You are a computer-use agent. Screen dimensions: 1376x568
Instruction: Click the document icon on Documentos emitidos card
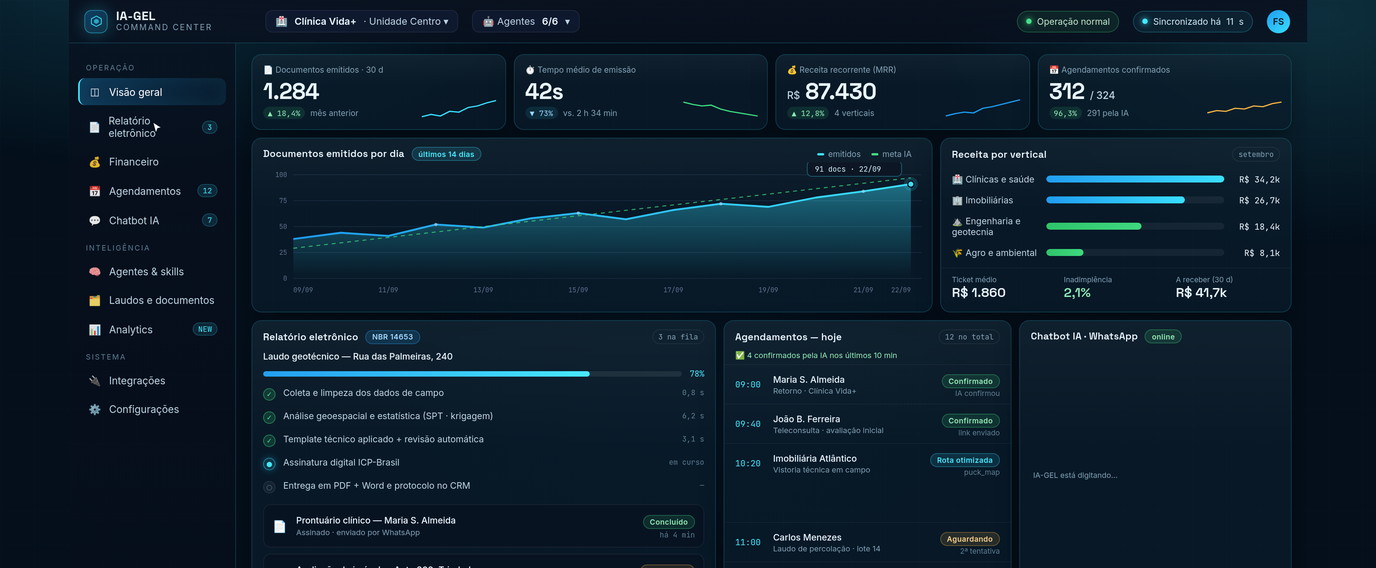click(268, 70)
